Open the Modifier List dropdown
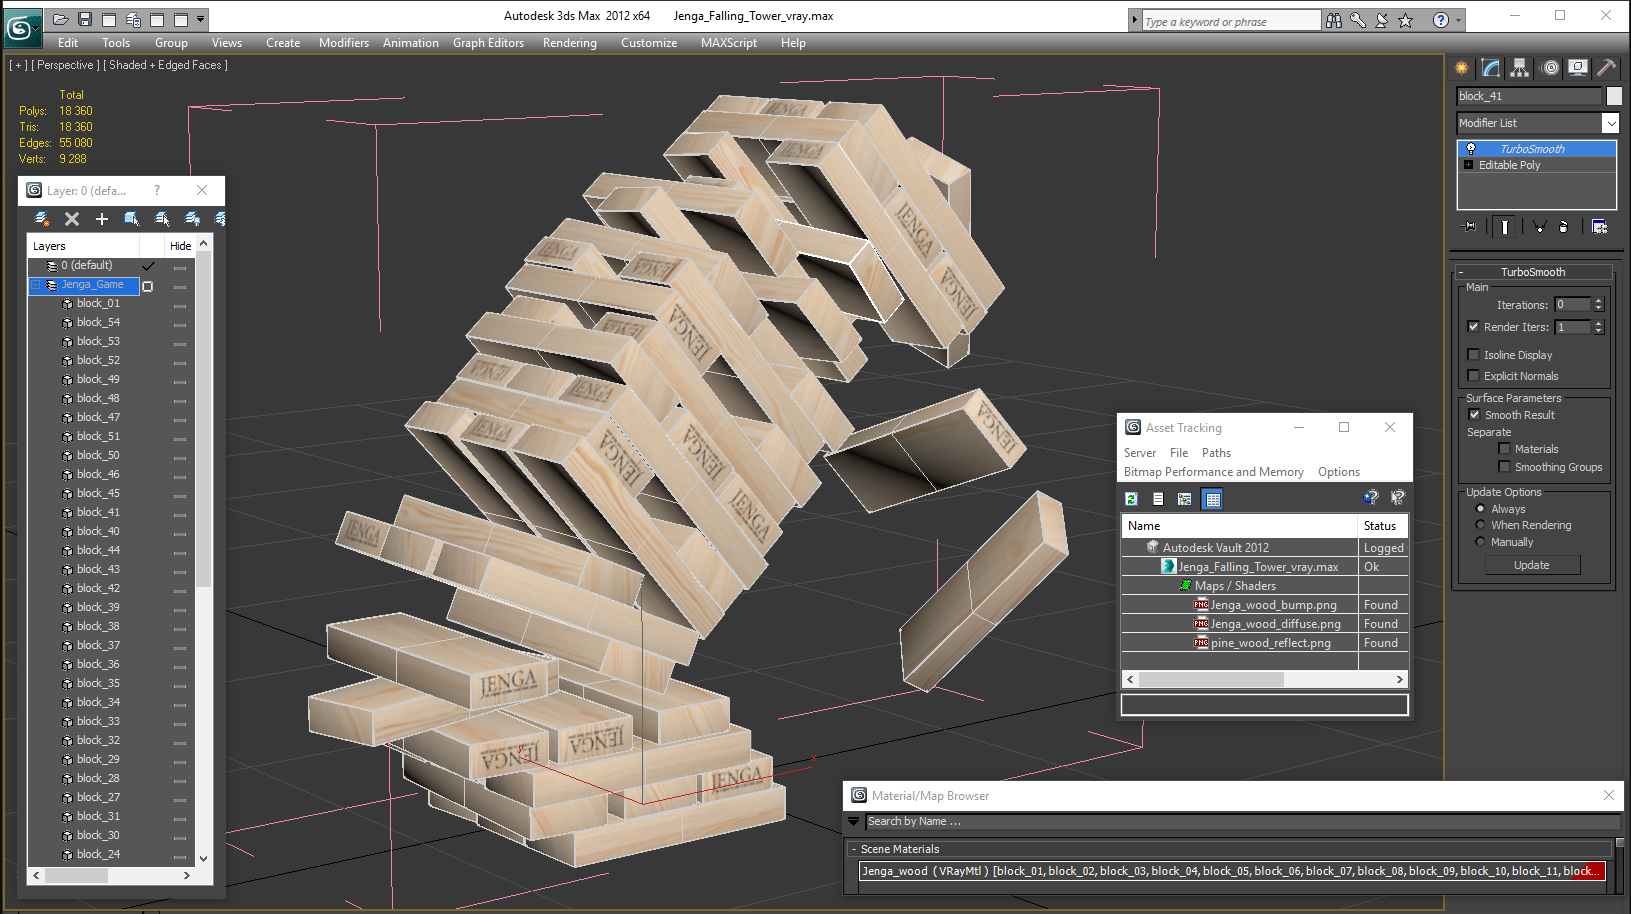Image resolution: width=1631 pixels, height=914 pixels. [x=1610, y=123]
